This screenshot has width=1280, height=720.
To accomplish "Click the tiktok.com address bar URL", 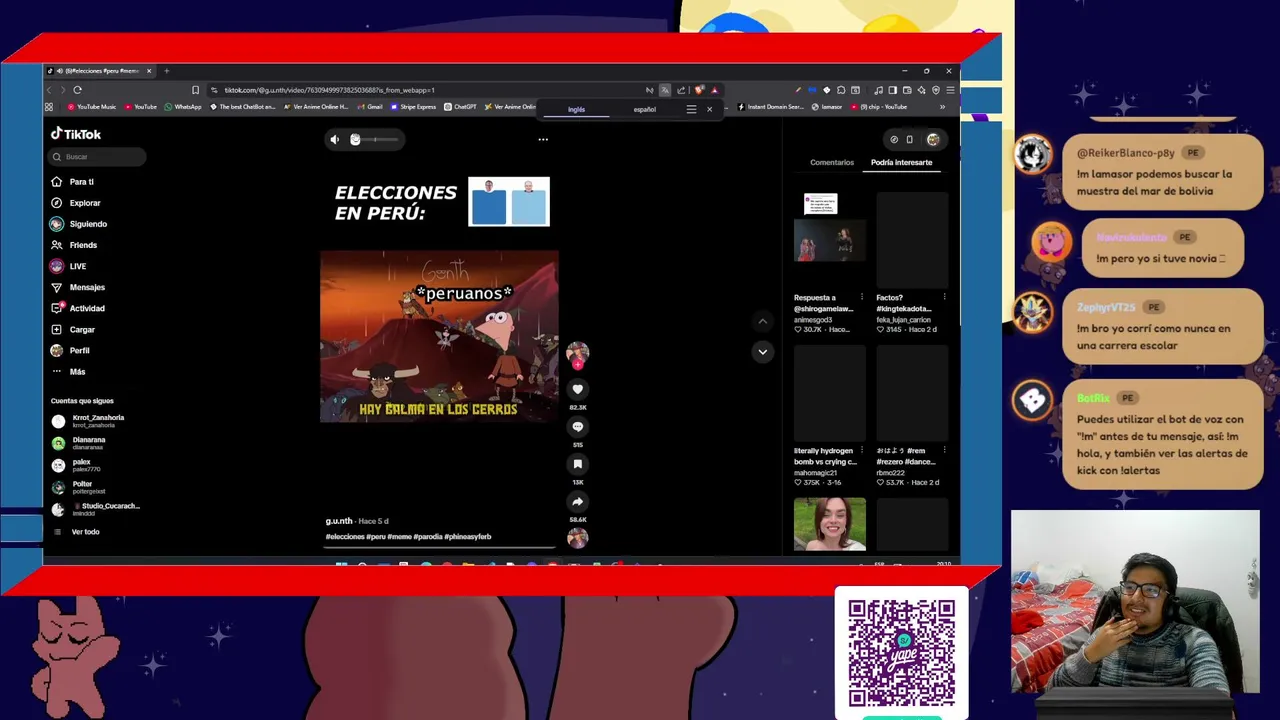I will (329, 90).
